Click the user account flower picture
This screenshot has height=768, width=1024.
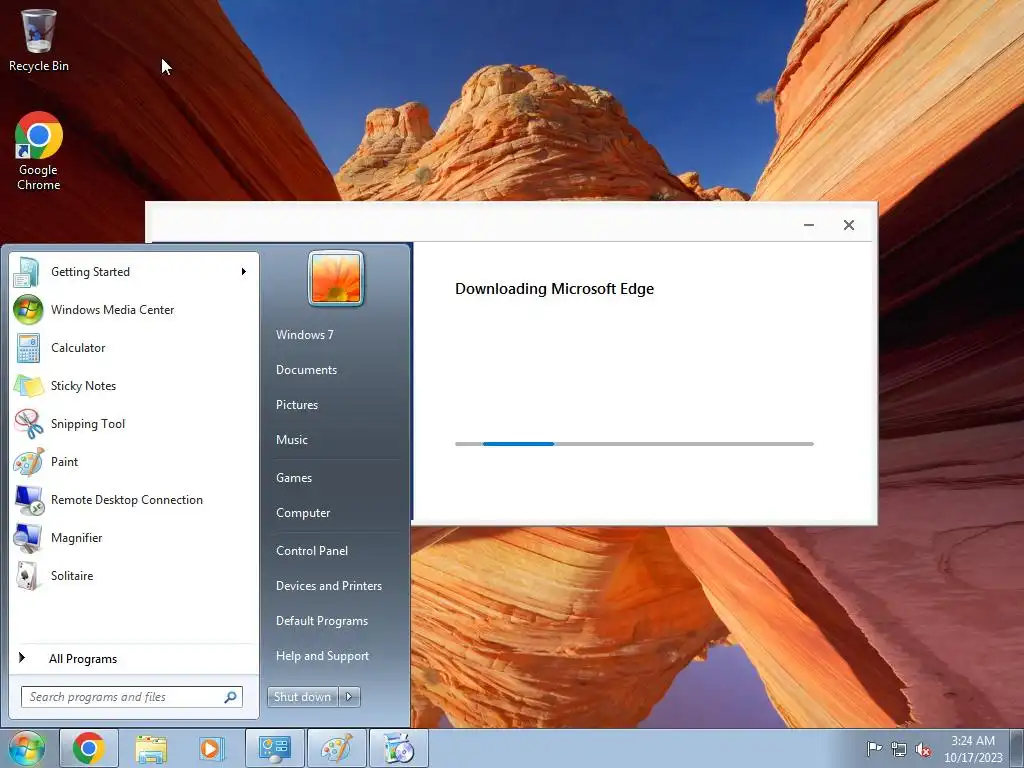click(x=336, y=278)
